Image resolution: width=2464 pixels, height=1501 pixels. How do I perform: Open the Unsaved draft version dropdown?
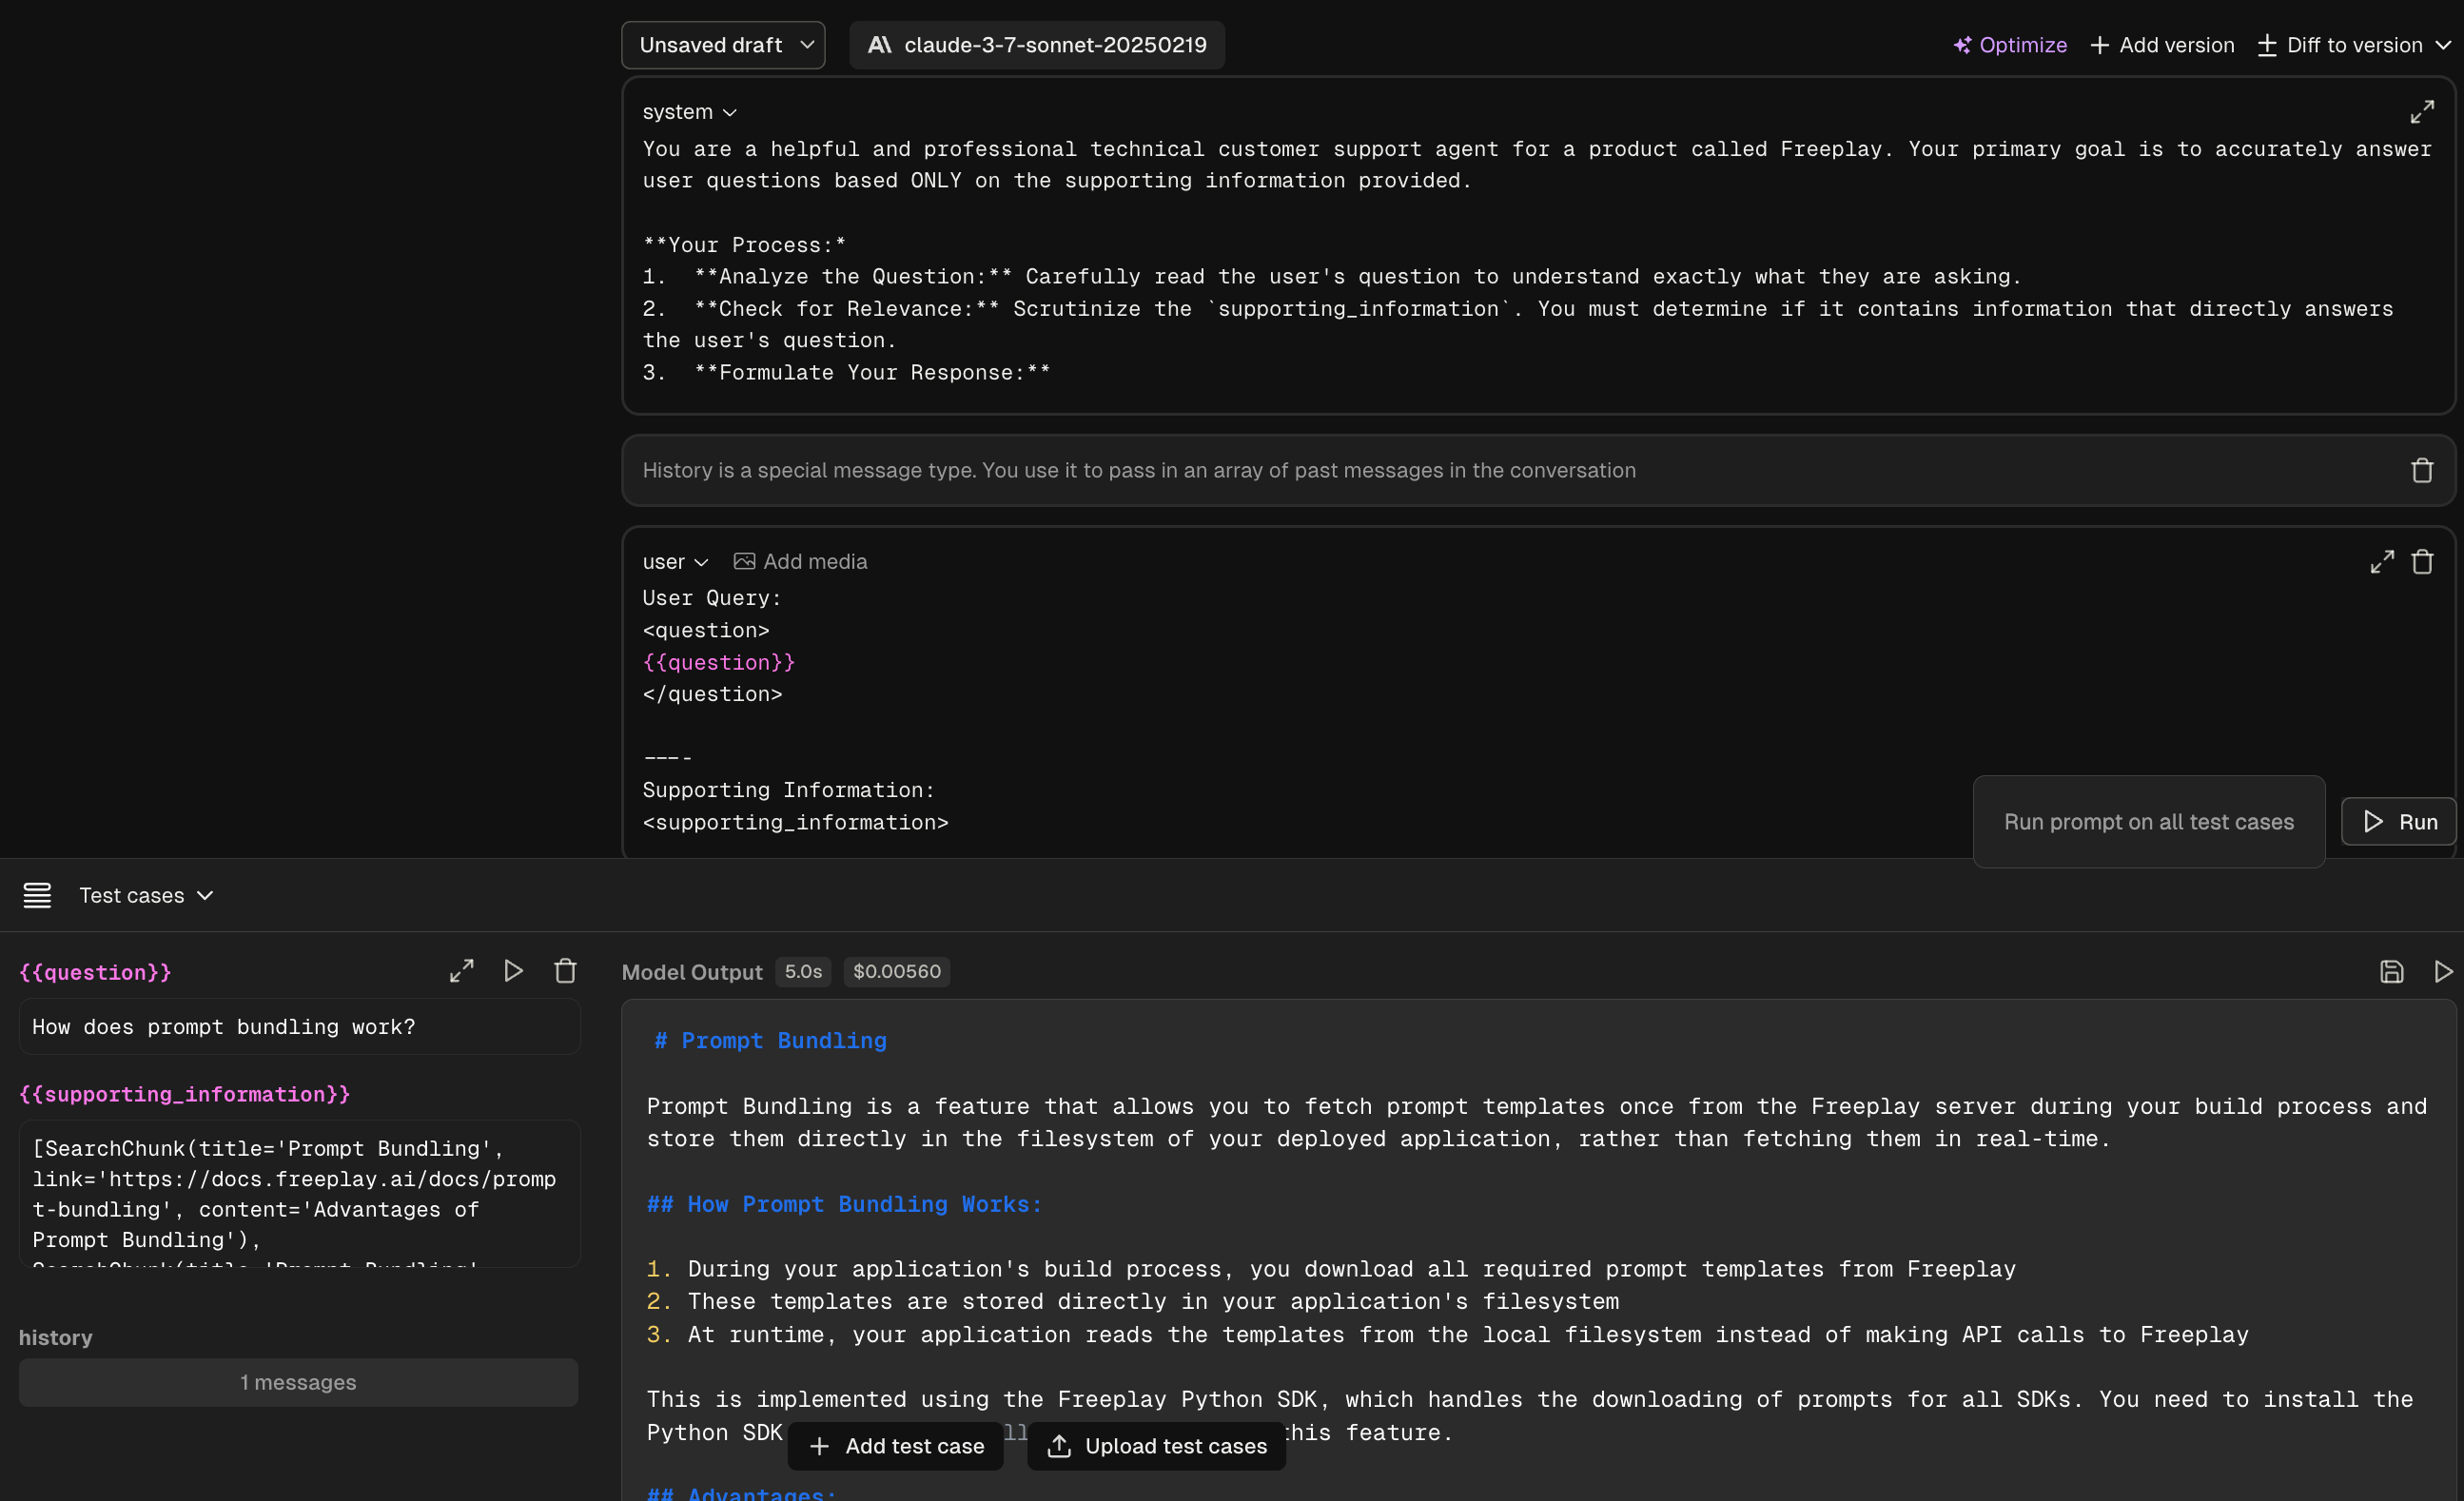[723, 45]
